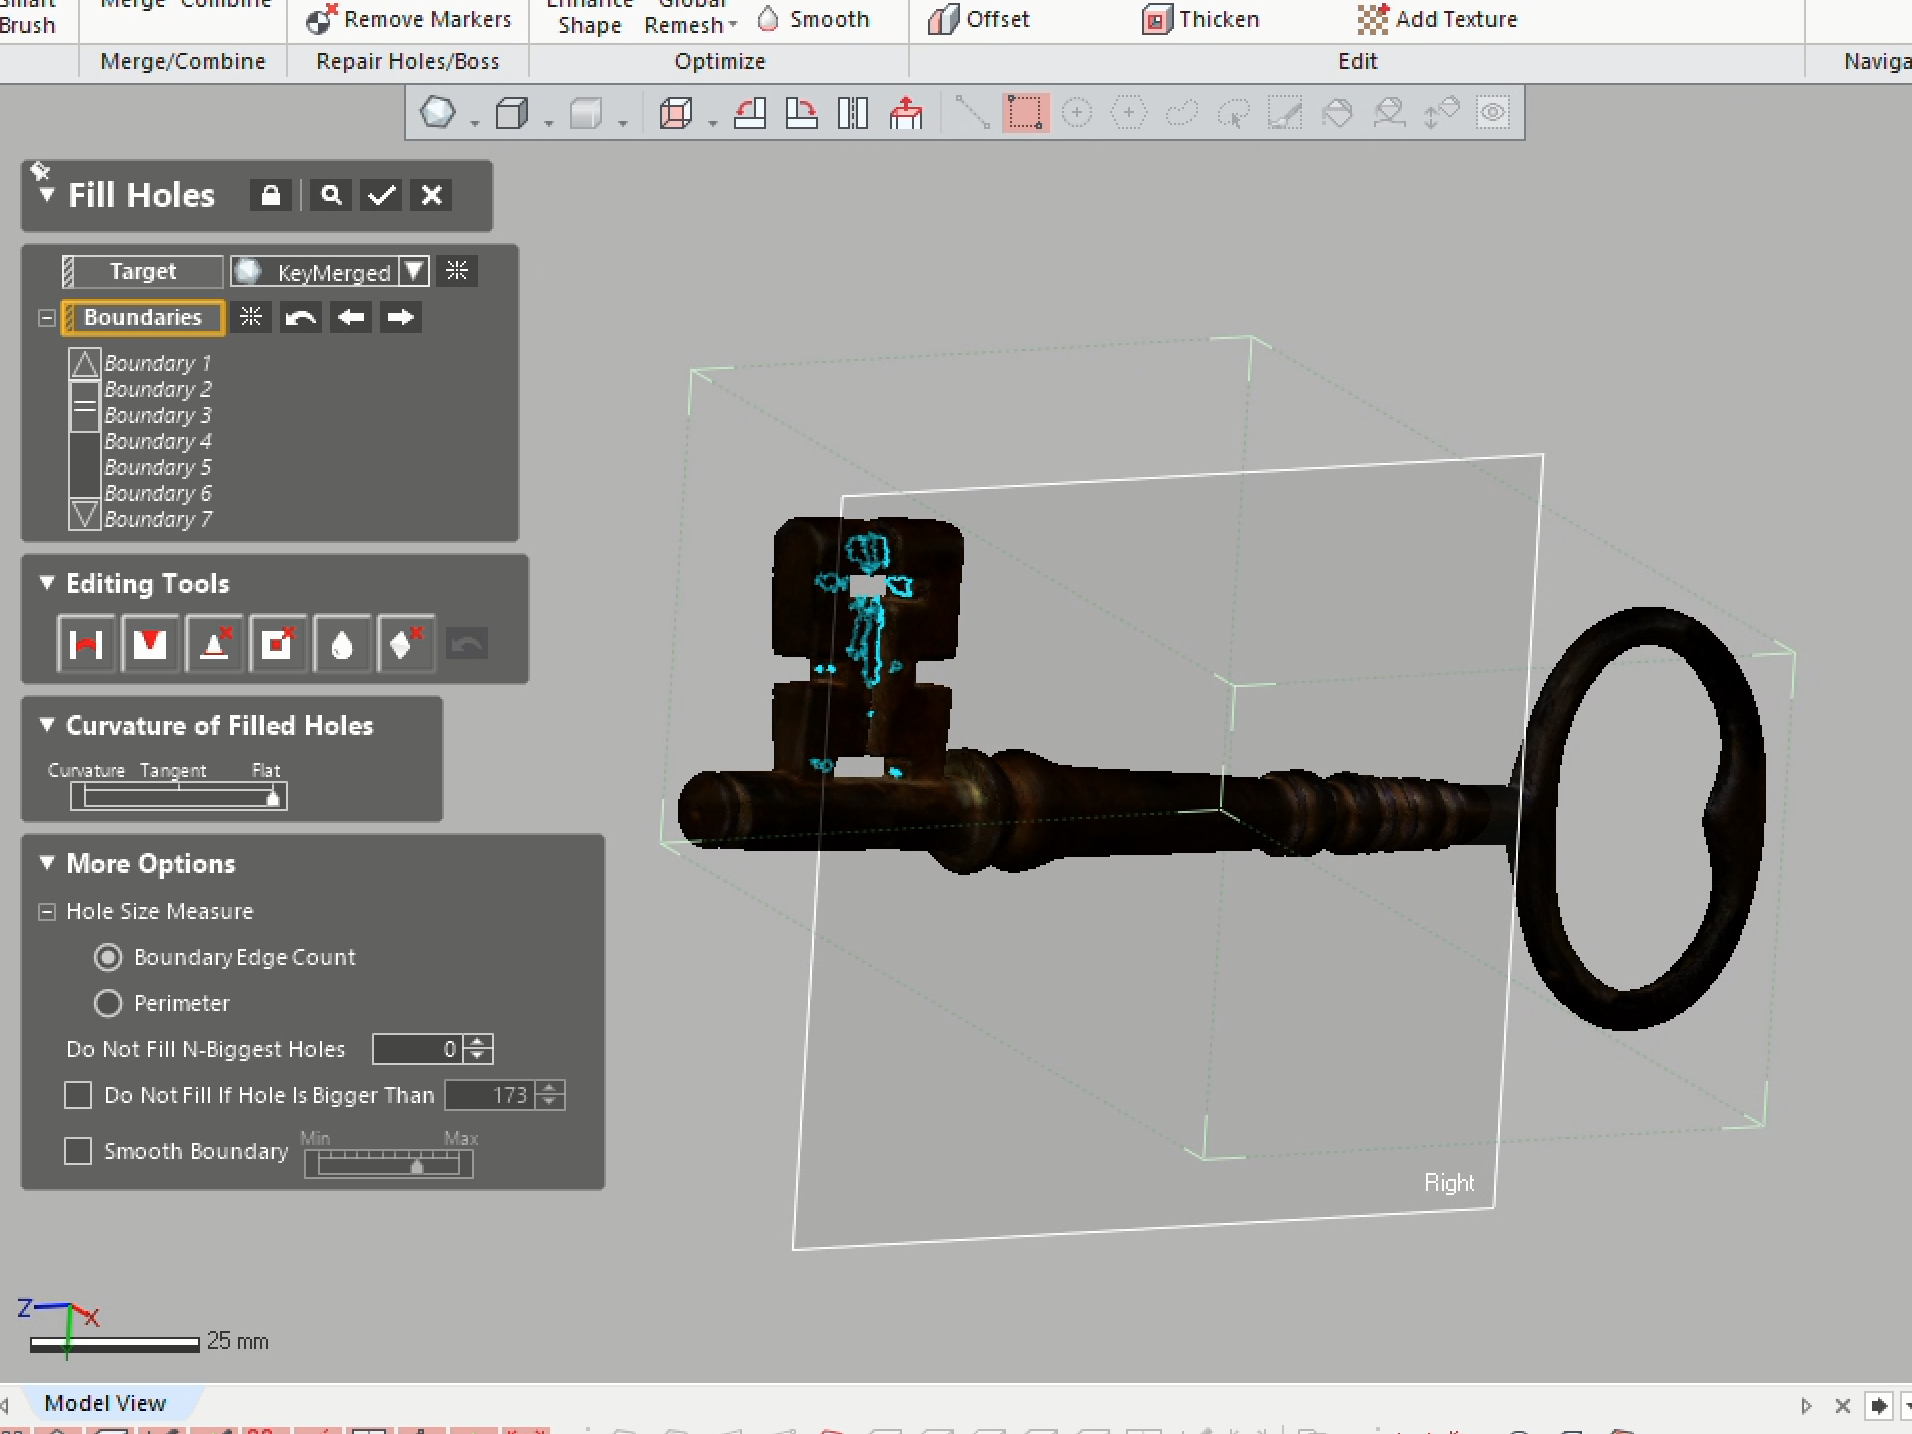This screenshot has height=1434, width=1912.
Task: Collapse the Editing Tools section
Action: point(46,583)
